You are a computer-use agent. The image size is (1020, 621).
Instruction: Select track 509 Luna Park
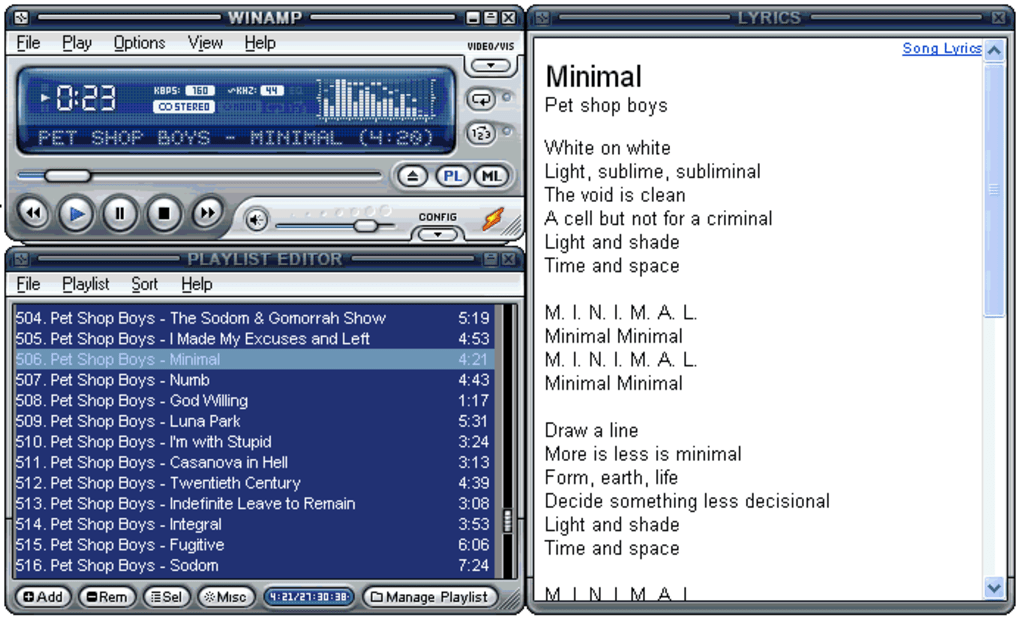click(x=254, y=421)
